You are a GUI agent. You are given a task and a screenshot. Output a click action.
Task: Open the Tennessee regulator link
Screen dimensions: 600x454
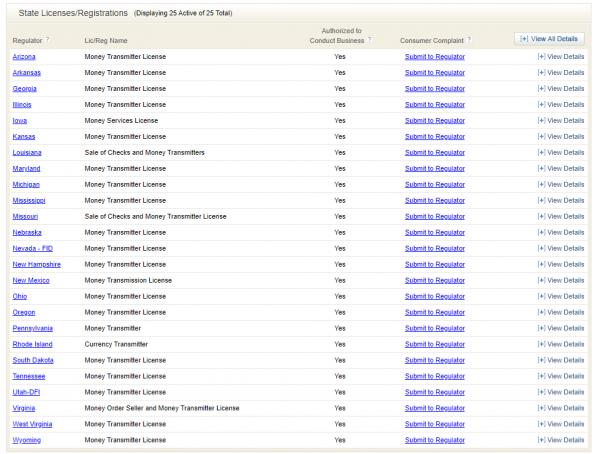29,376
